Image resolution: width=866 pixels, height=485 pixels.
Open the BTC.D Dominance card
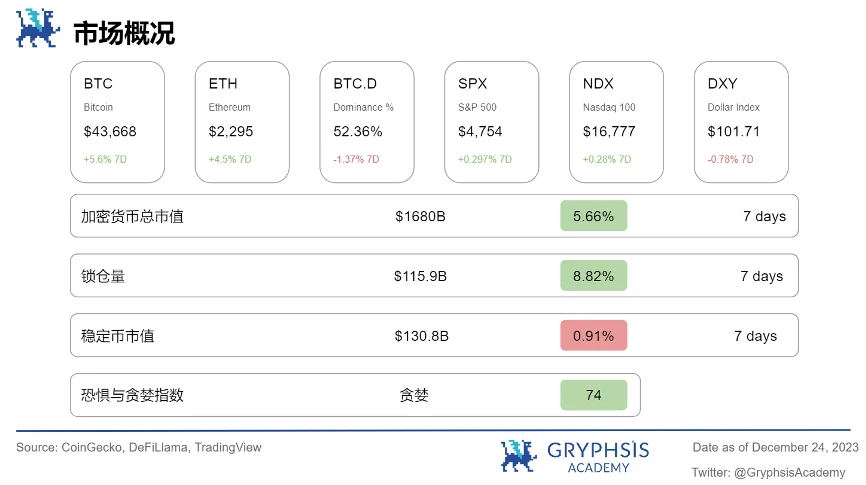366,121
